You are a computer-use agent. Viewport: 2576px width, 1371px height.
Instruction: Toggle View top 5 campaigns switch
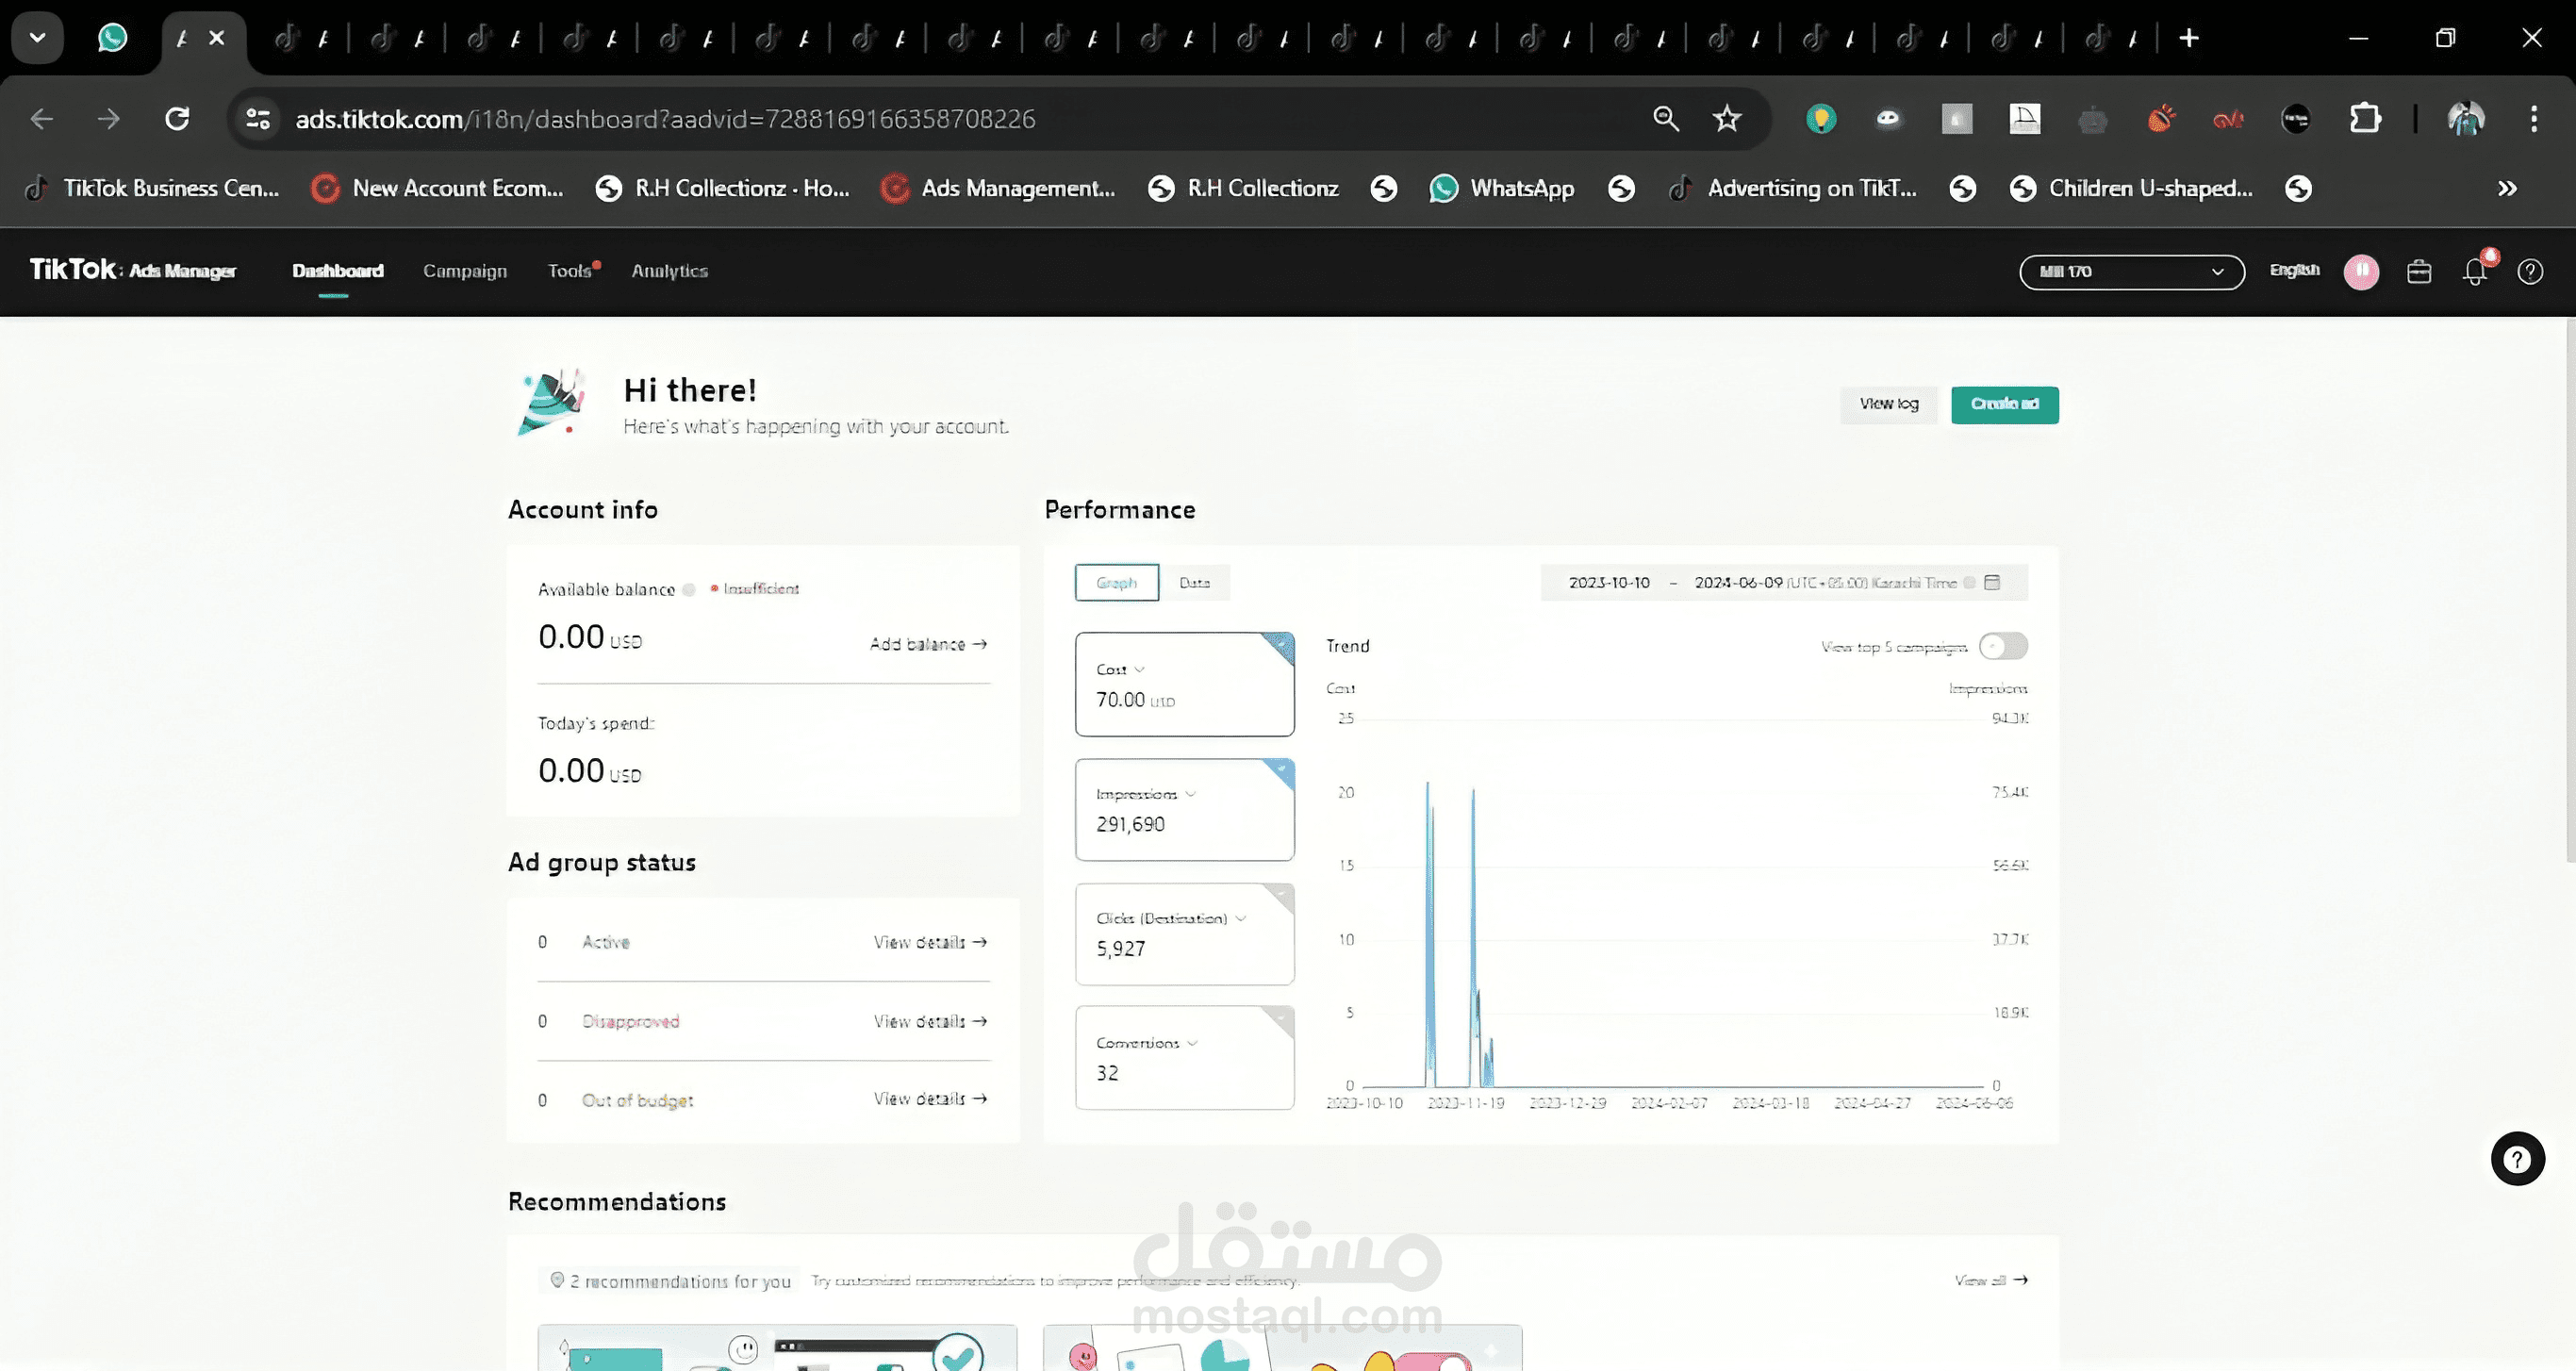[x=2003, y=646]
